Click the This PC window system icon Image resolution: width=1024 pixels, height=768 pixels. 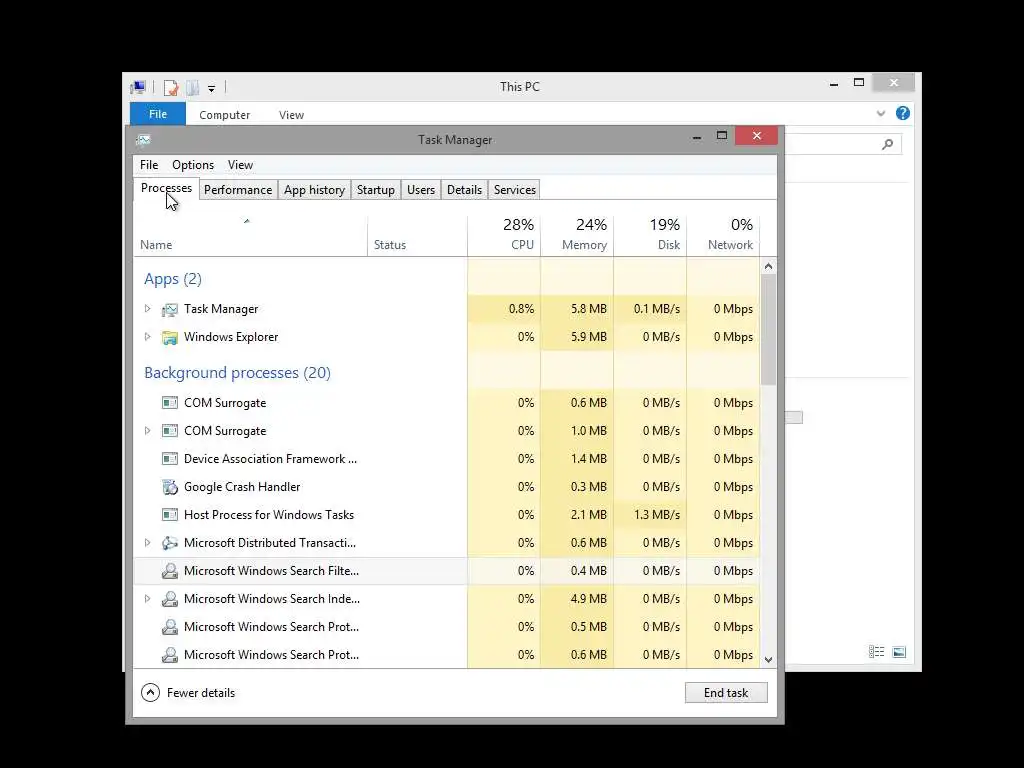(138, 87)
